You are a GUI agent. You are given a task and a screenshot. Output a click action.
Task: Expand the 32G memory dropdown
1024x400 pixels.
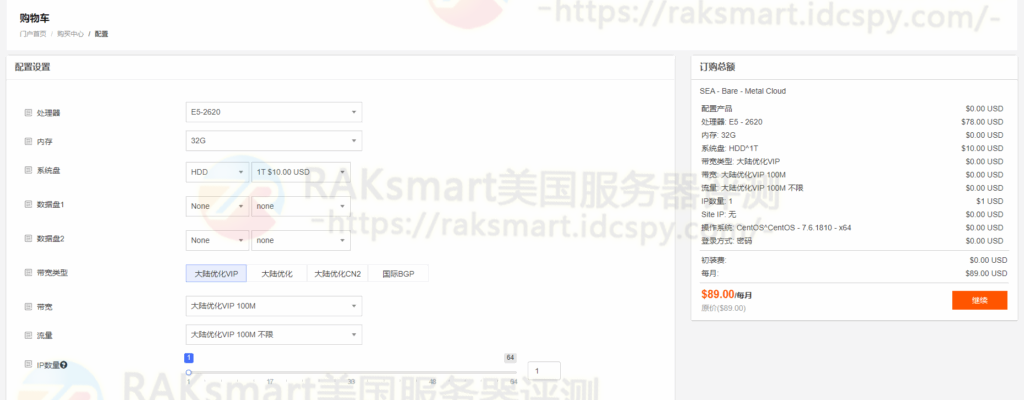point(273,141)
